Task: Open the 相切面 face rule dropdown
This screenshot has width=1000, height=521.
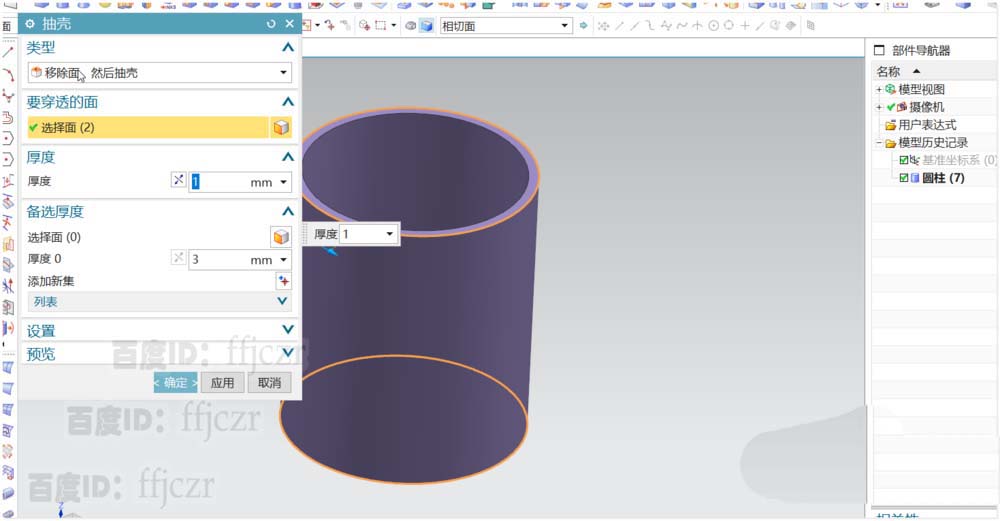Action: pyautogui.click(x=564, y=26)
